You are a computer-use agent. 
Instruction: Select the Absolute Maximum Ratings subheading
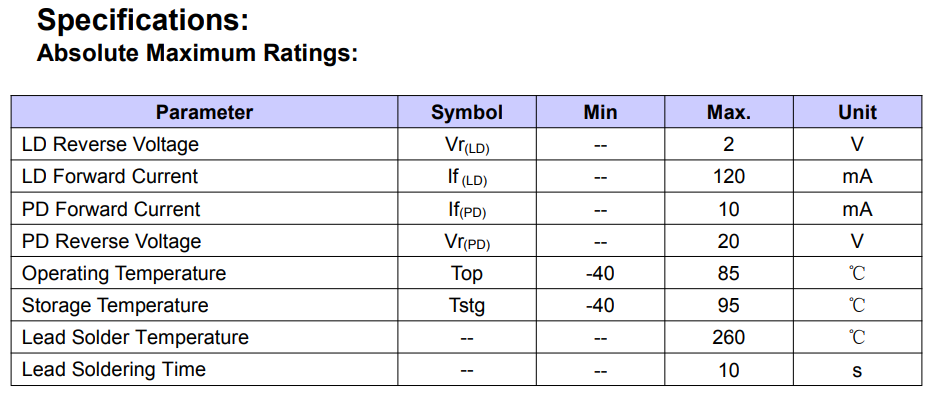pos(197,53)
